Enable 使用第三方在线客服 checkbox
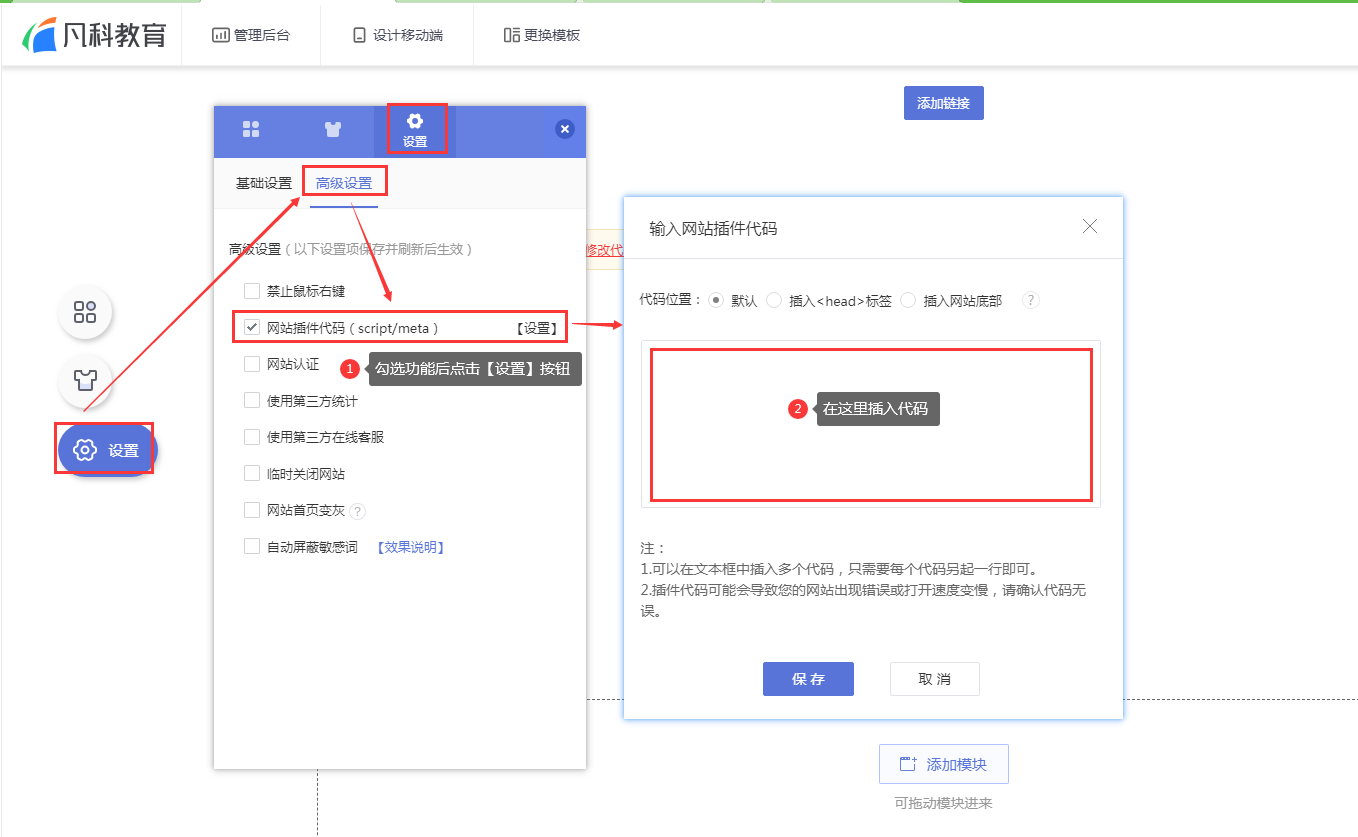 tap(252, 437)
